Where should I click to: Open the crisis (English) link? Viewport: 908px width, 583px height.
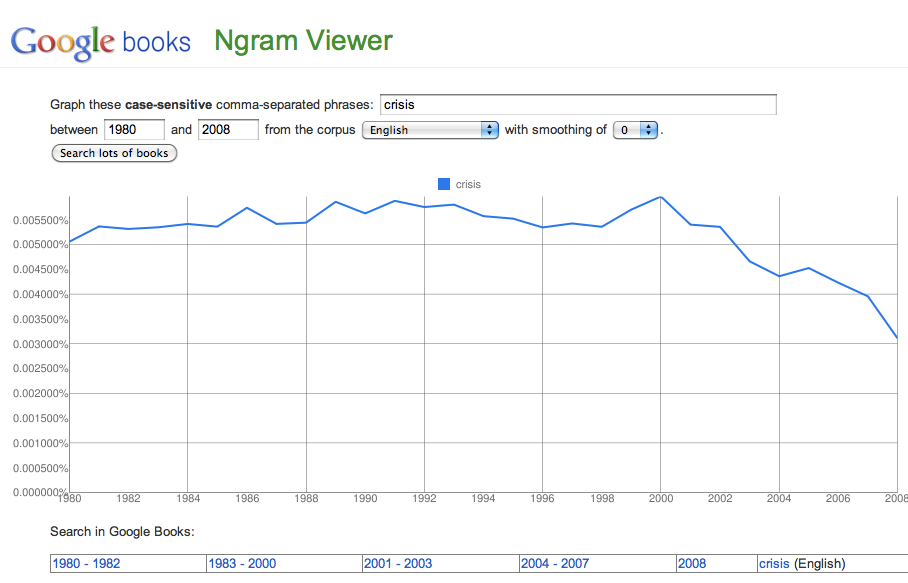click(x=774, y=563)
